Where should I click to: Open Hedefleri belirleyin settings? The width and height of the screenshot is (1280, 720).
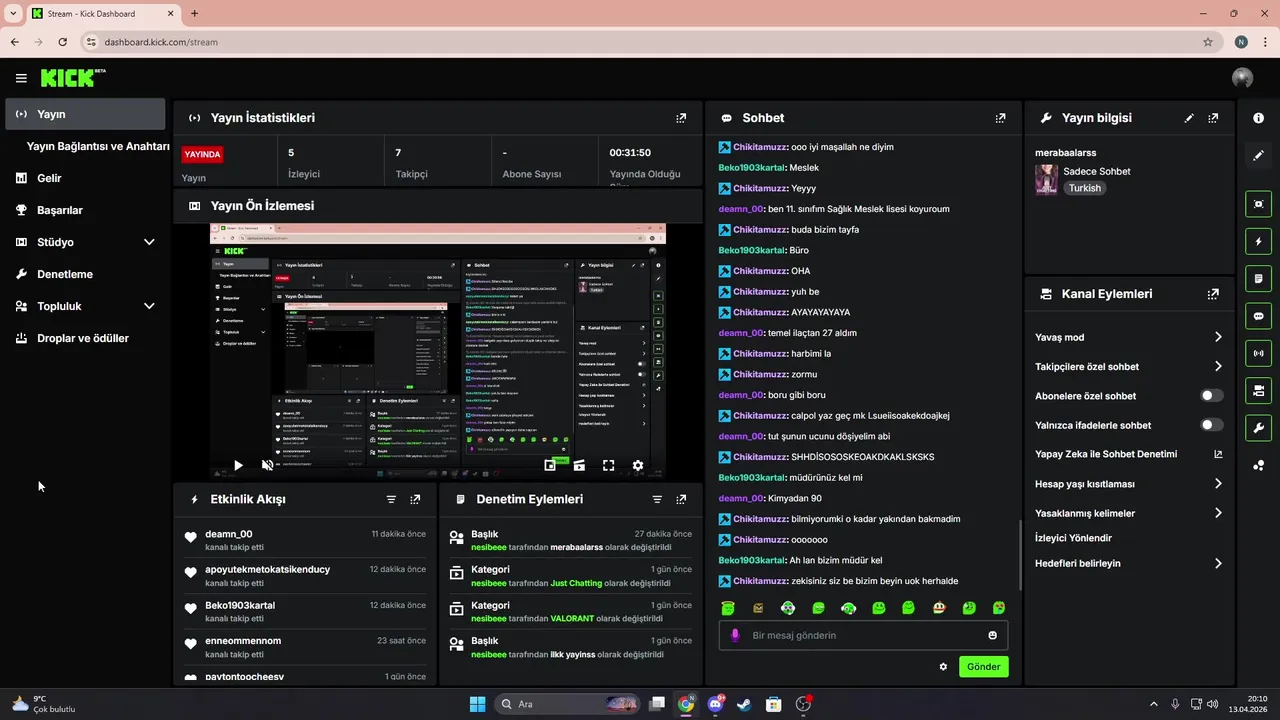click(1128, 563)
